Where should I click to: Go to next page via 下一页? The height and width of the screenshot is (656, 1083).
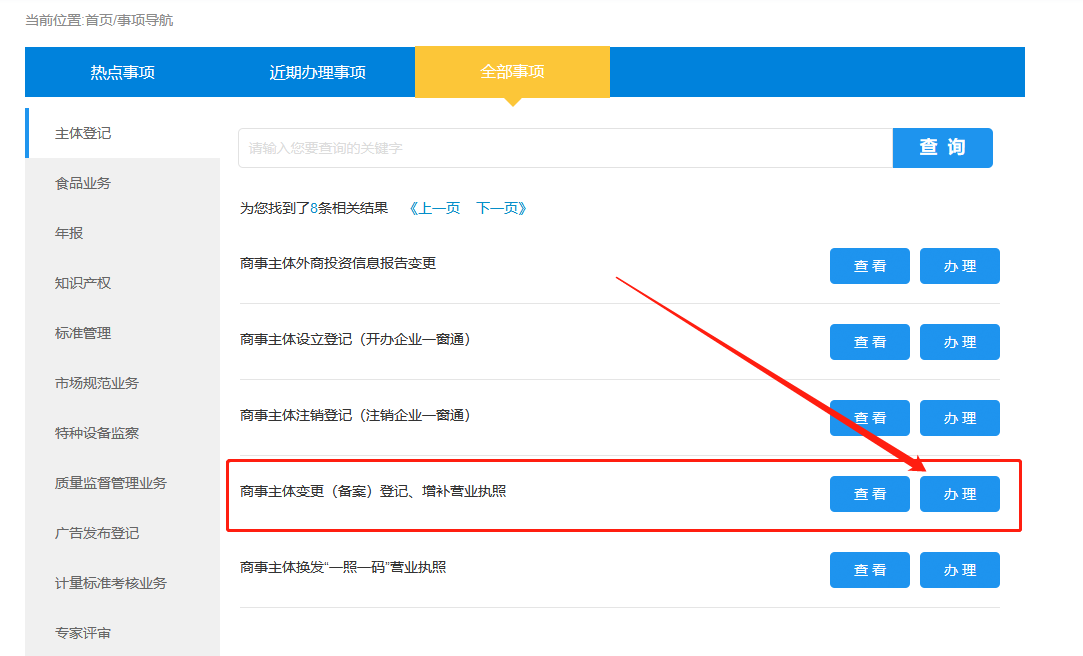click(x=501, y=208)
